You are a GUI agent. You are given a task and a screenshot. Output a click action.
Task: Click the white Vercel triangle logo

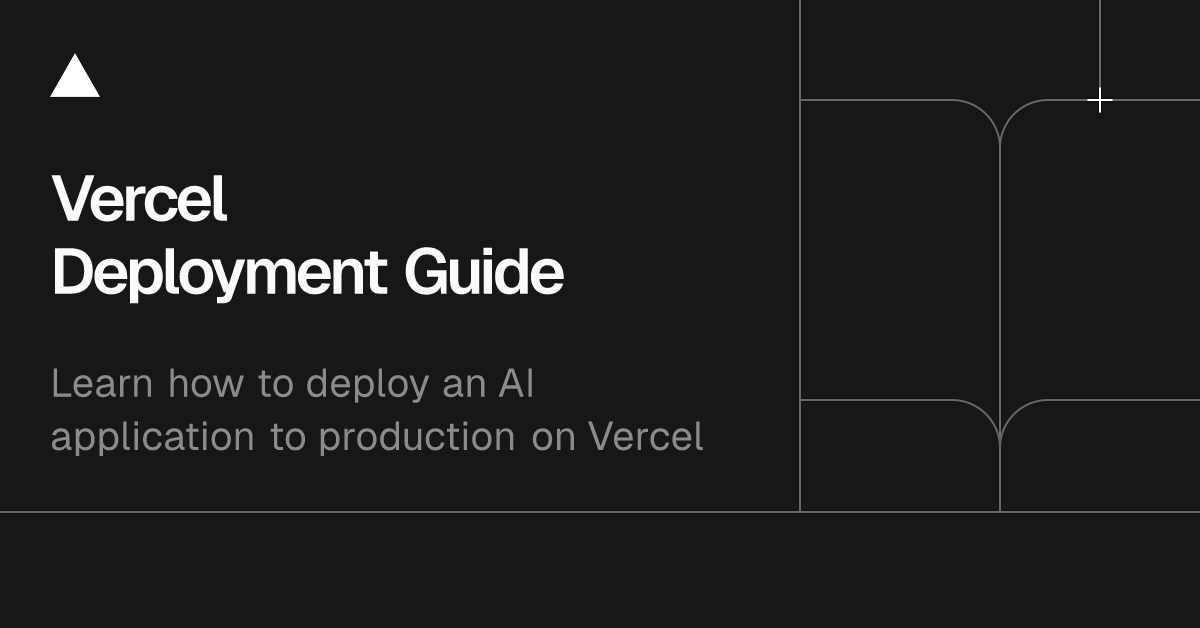(x=75, y=78)
